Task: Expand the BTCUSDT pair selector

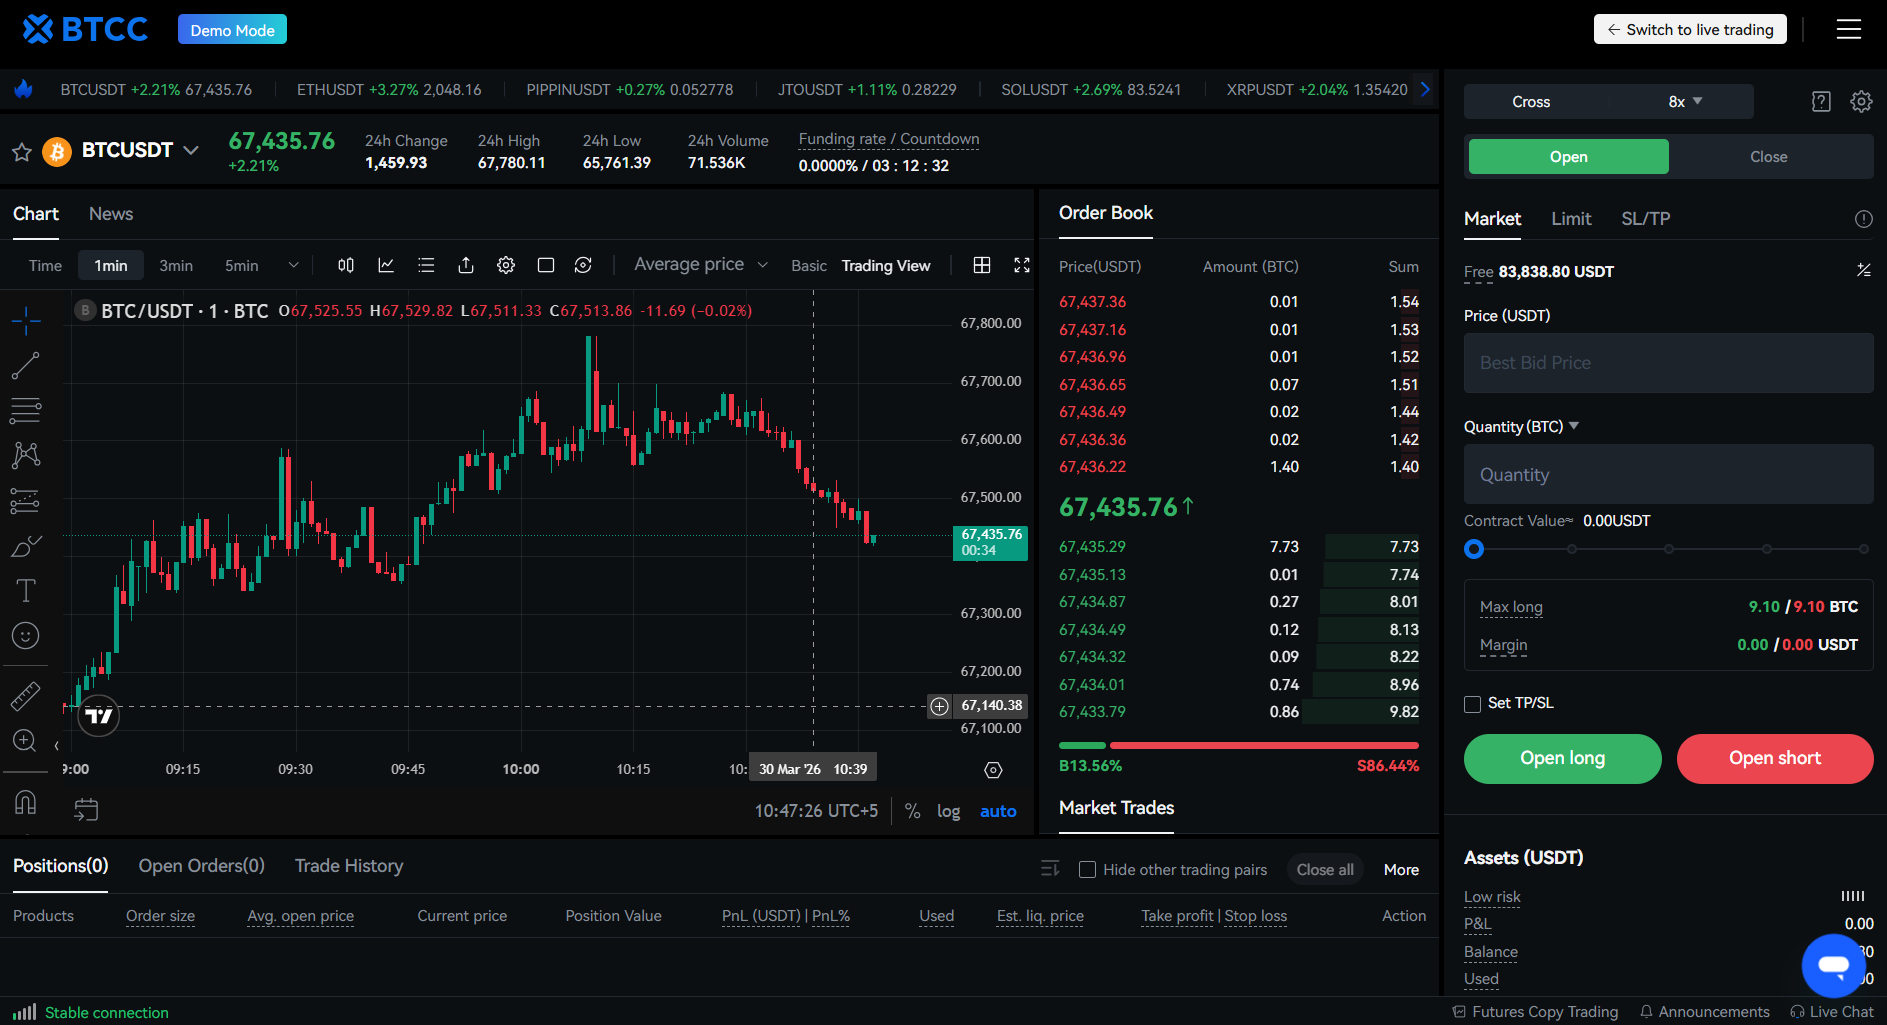Action: coord(191,150)
